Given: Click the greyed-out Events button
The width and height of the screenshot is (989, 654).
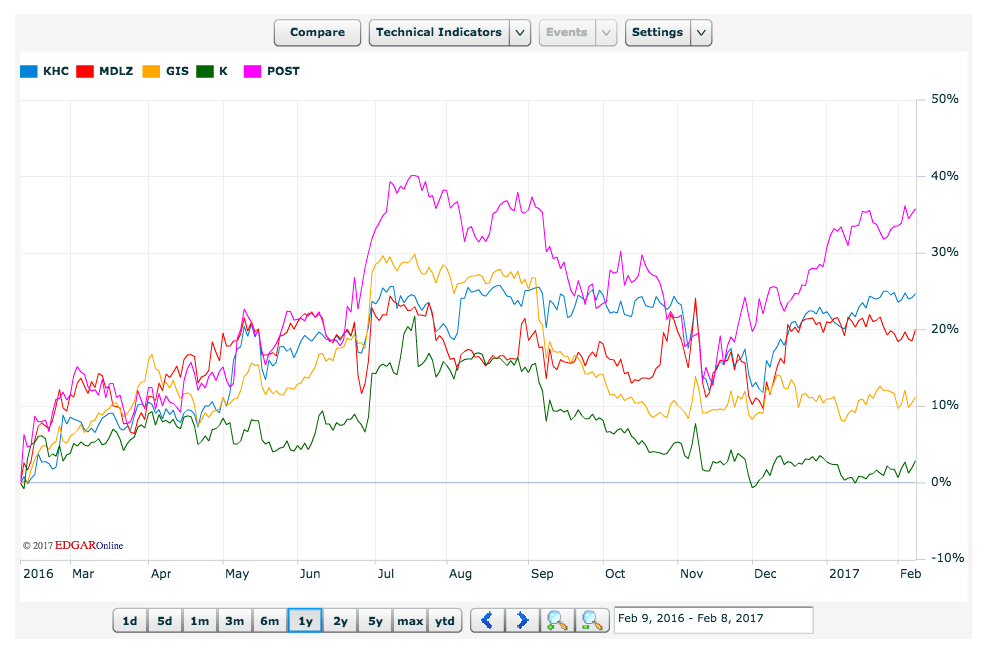Looking at the screenshot, I should tap(566, 32).
